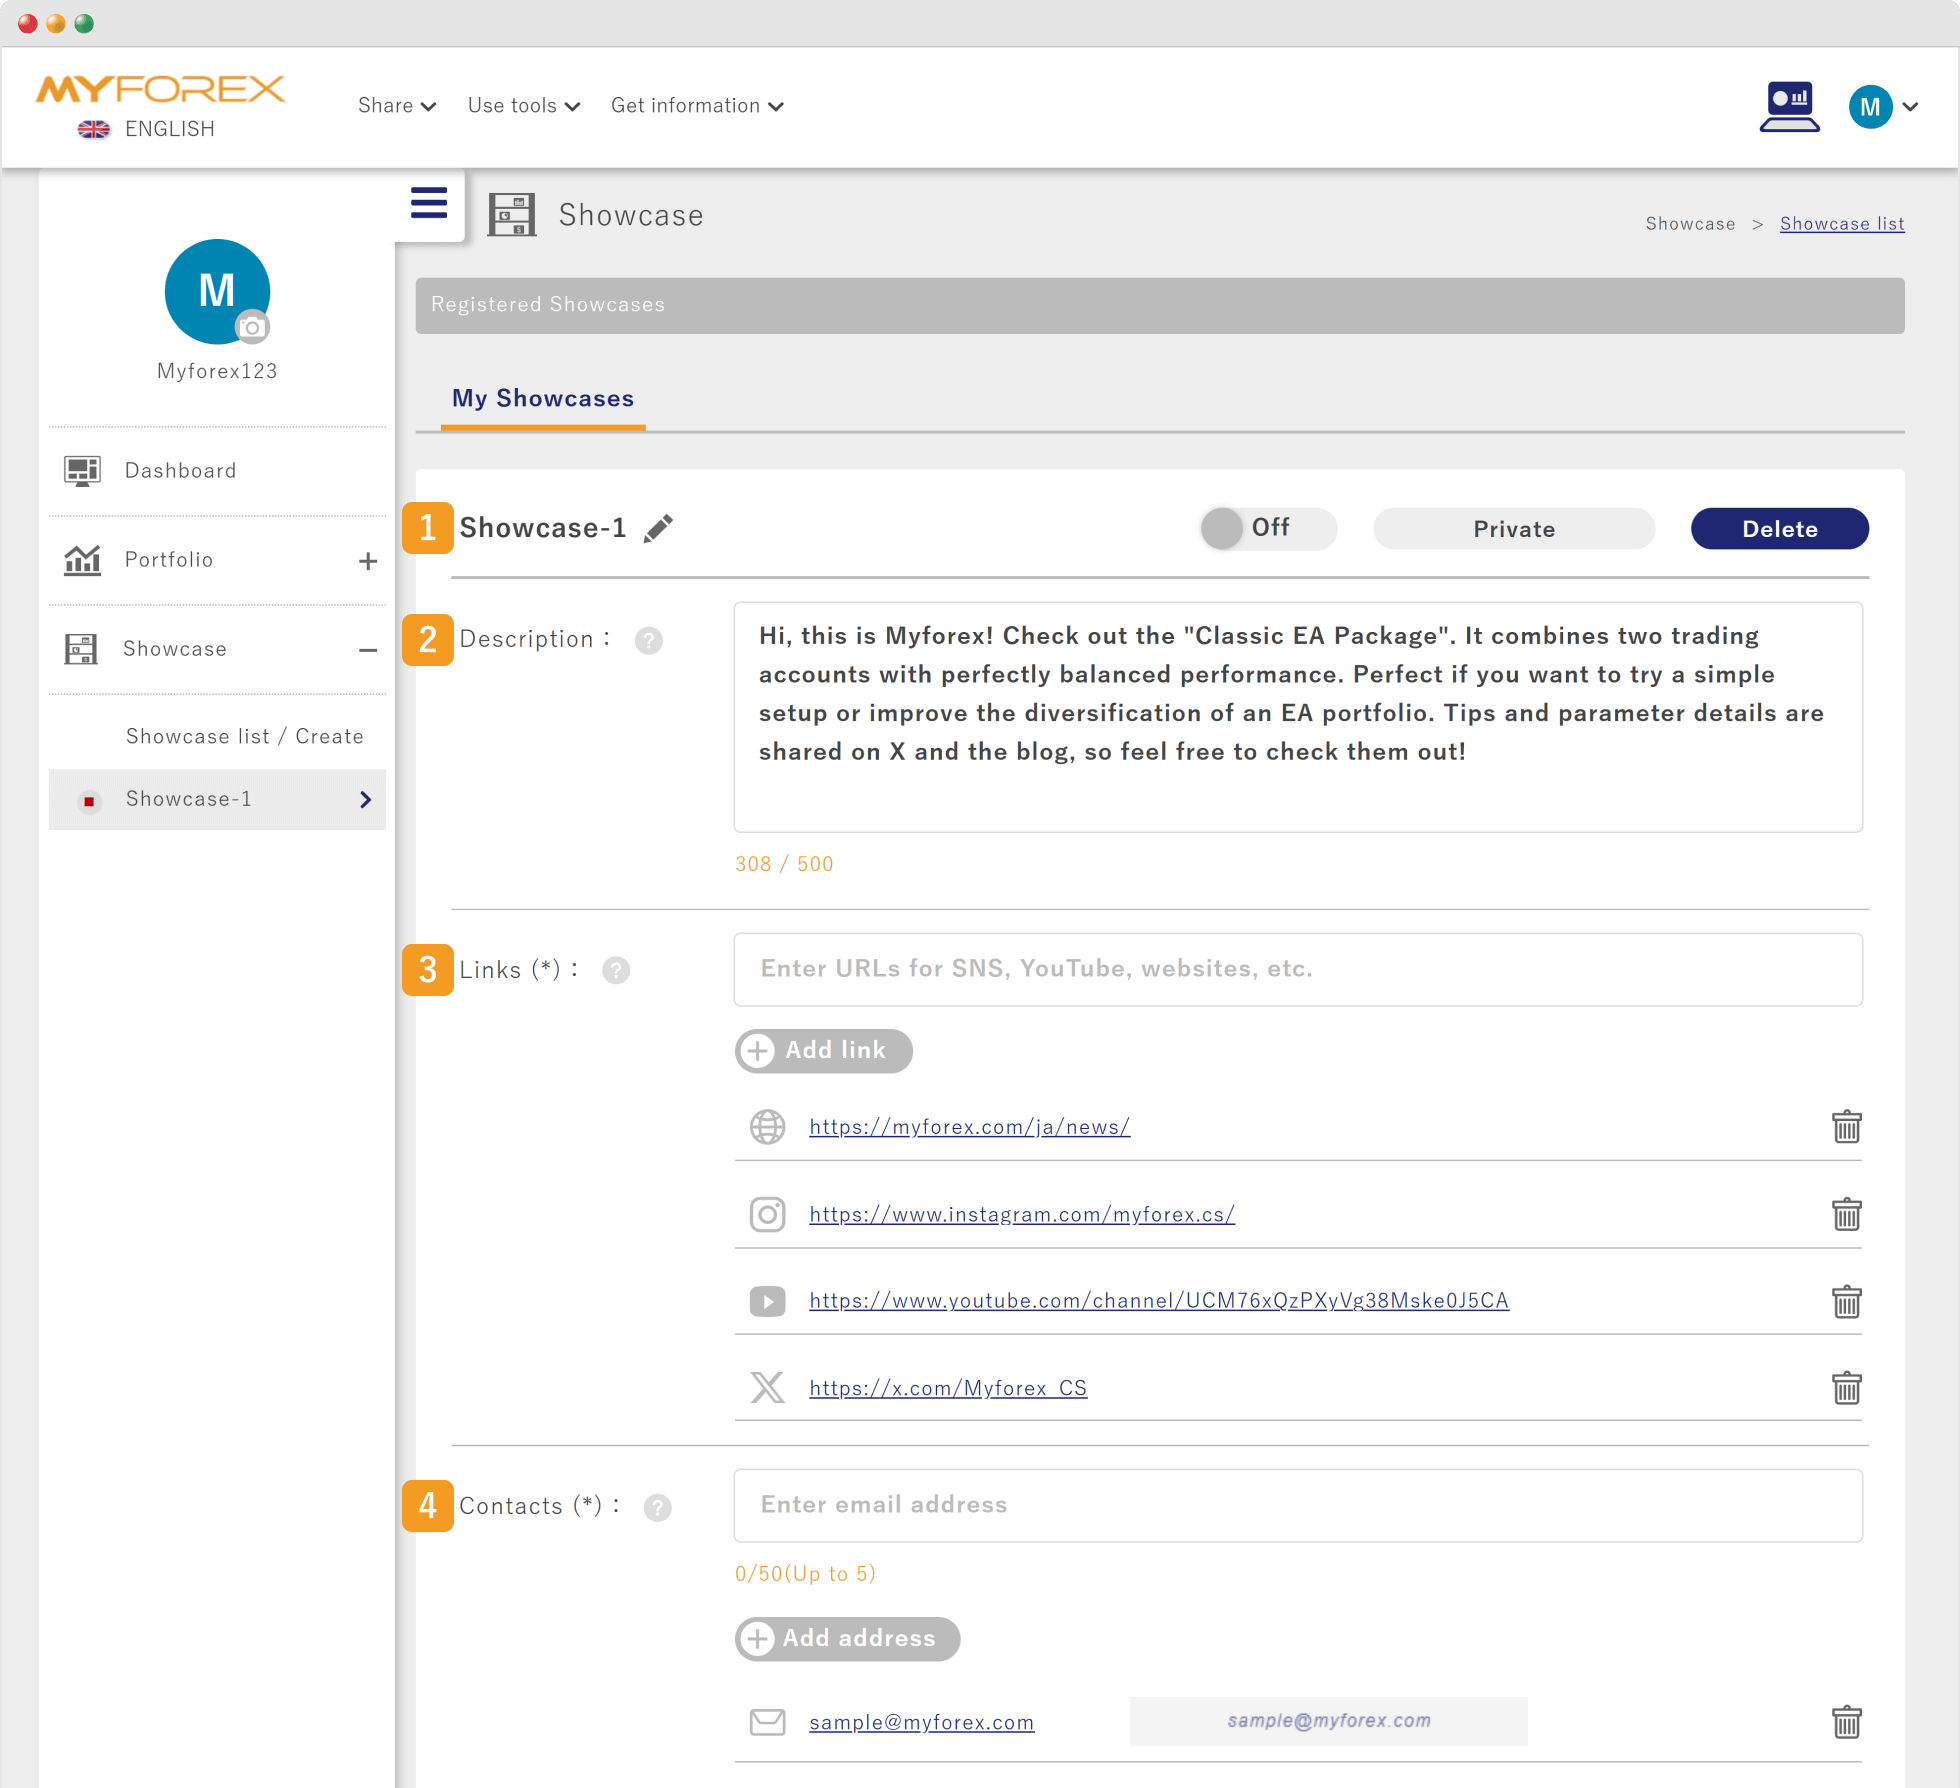Viewport: 1960px width, 1788px height.
Task: Click the Contacts help question mark icon
Action: pyautogui.click(x=657, y=1507)
